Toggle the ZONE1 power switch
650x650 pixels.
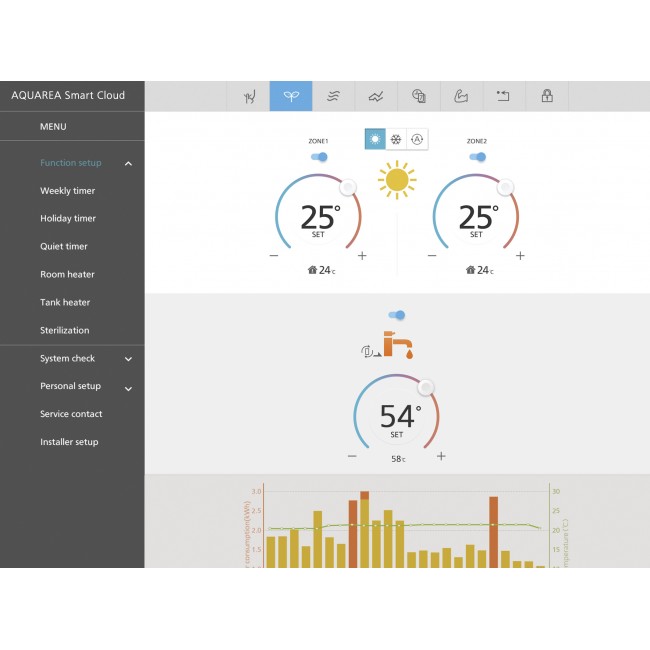[319, 157]
